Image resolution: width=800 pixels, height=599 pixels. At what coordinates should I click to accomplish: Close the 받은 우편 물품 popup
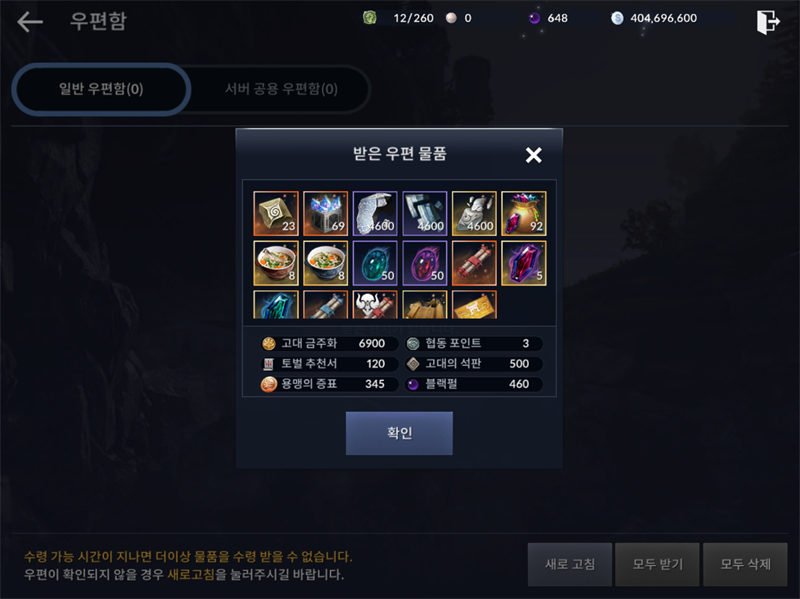click(x=534, y=155)
